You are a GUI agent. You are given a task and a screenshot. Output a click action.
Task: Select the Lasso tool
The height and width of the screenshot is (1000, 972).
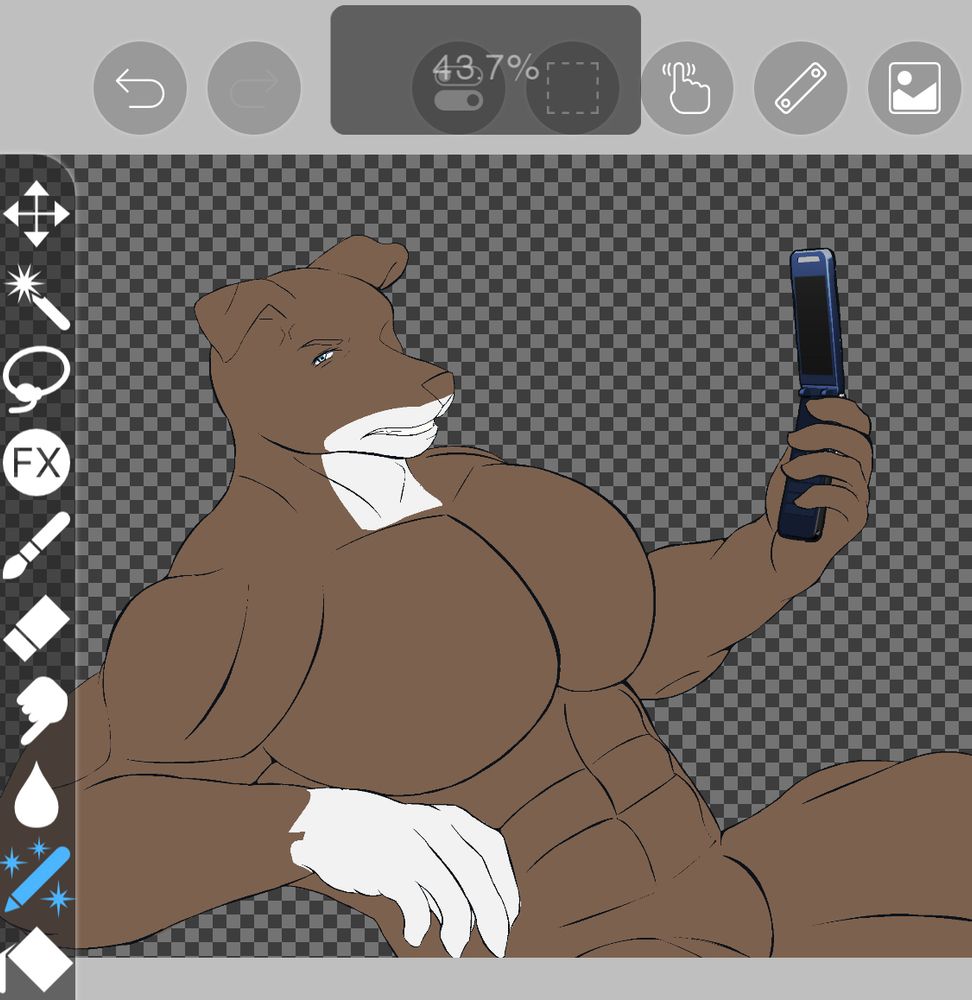tap(36, 379)
